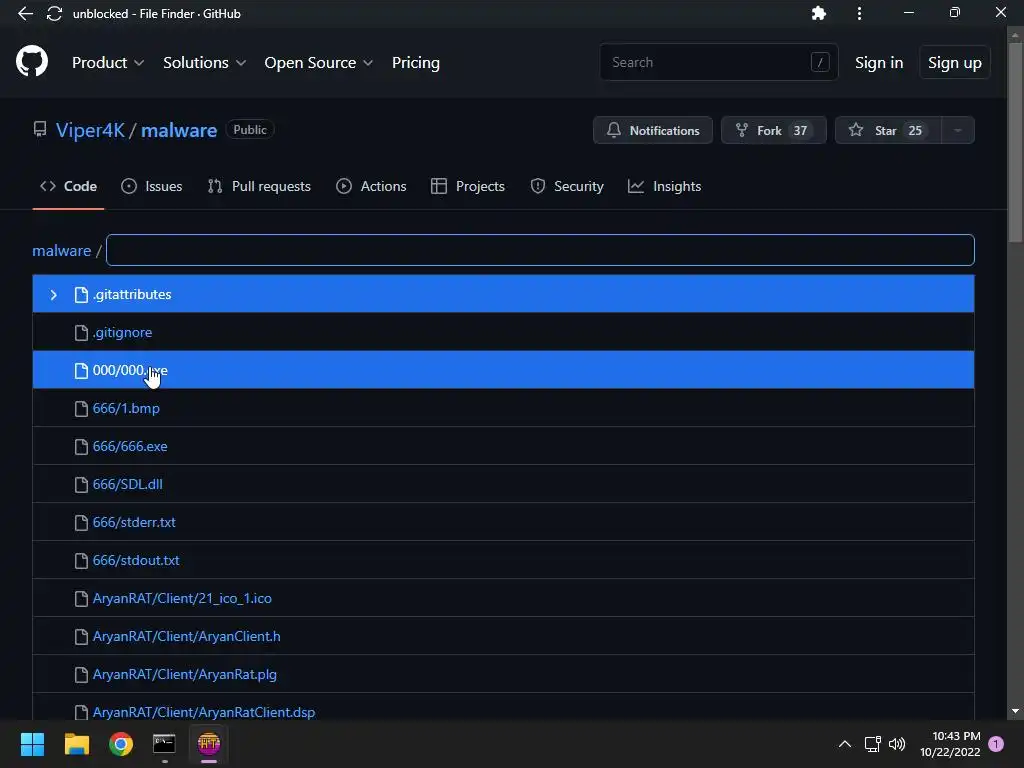Open 666/SDL.dll

click(x=127, y=485)
